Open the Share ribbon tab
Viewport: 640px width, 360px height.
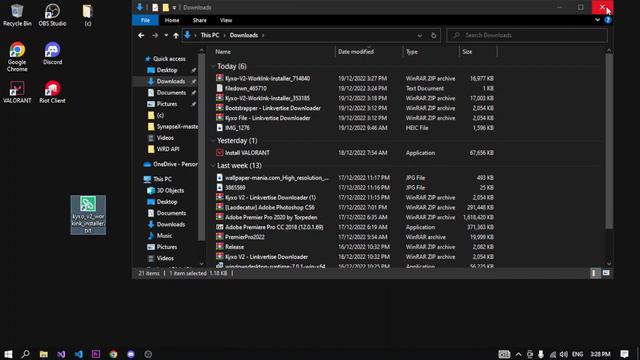pos(199,20)
